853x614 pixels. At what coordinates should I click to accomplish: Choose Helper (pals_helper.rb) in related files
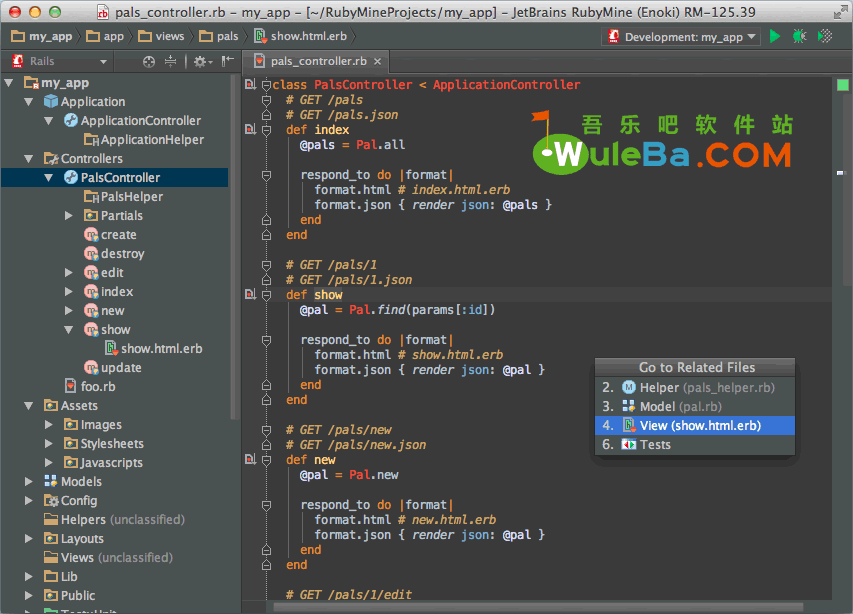pyautogui.click(x=695, y=387)
